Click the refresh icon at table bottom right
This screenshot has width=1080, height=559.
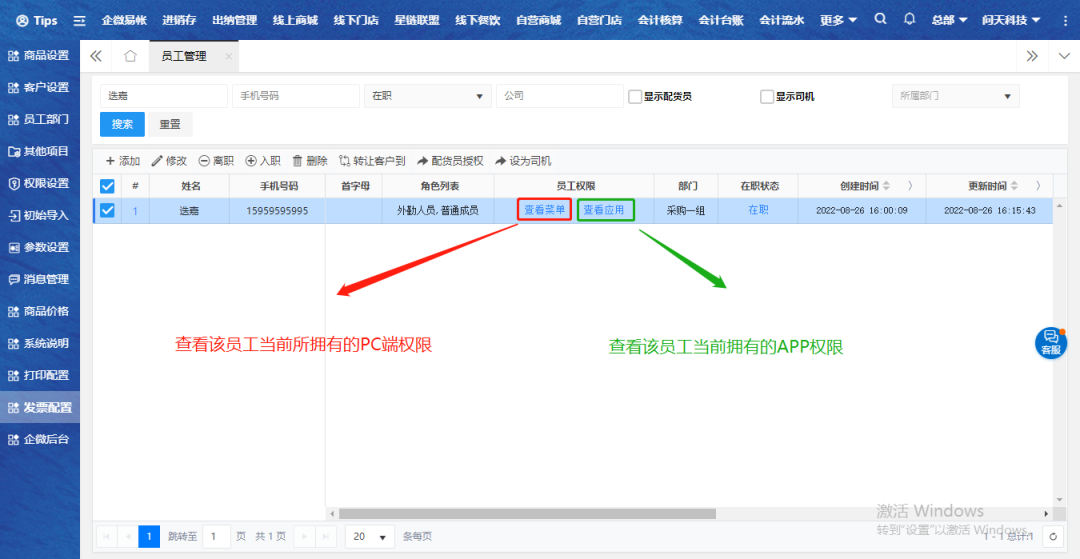1052,537
